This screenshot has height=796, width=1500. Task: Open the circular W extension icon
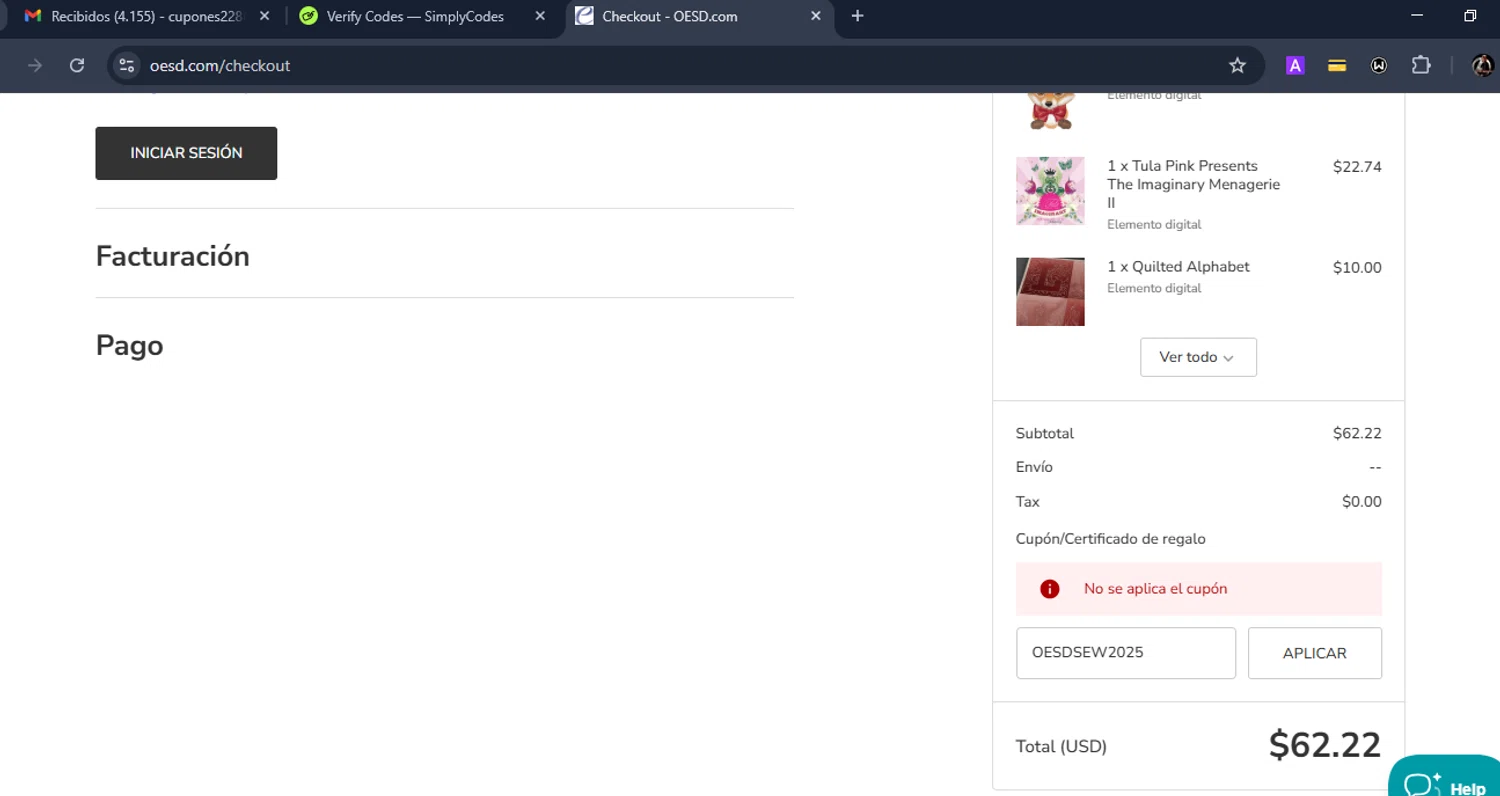tap(1379, 66)
